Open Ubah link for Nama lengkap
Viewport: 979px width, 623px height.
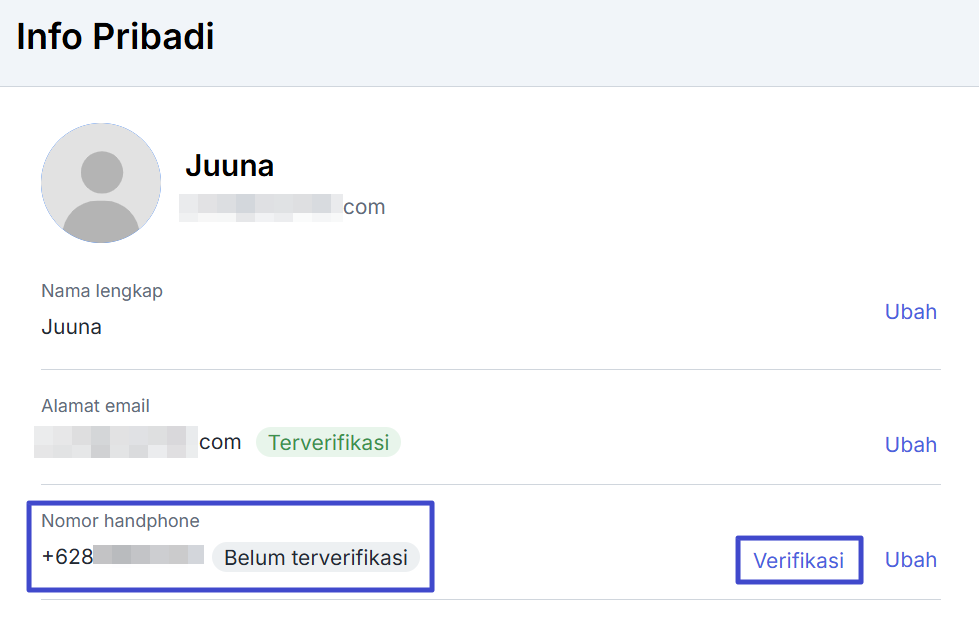(910, 312)
